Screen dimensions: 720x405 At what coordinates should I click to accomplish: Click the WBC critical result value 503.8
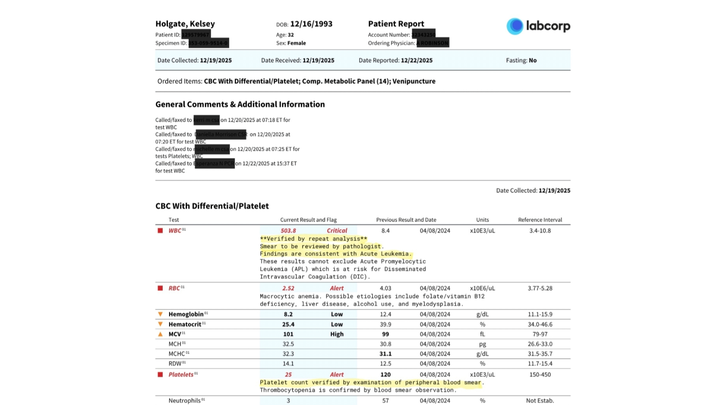coord(288,231)
